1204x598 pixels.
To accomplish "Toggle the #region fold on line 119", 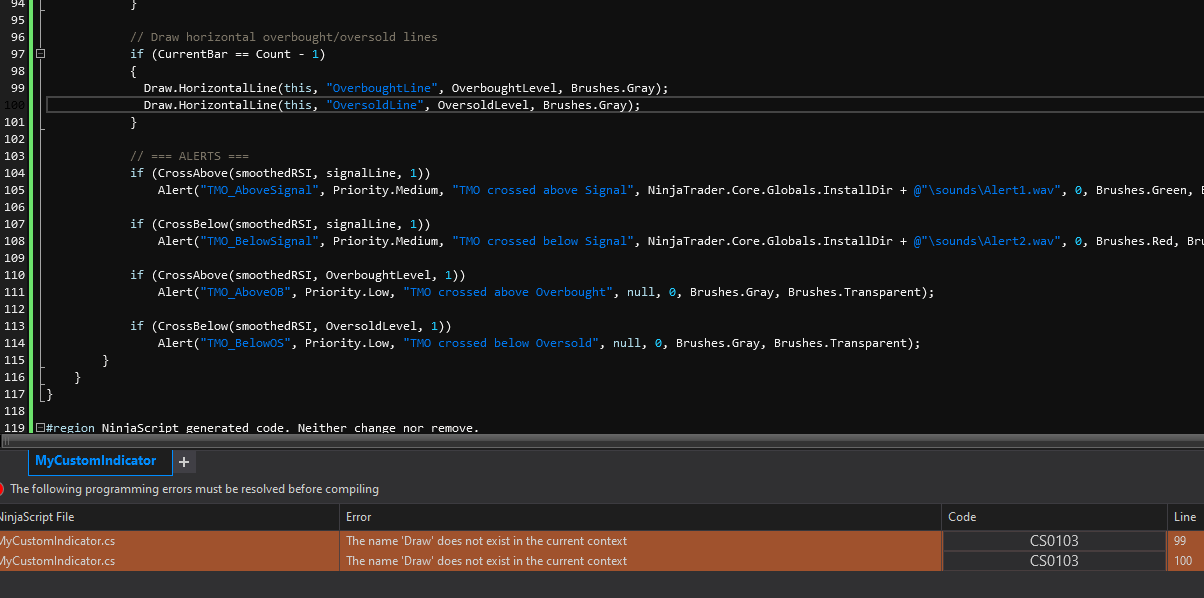I will point(40,428).
